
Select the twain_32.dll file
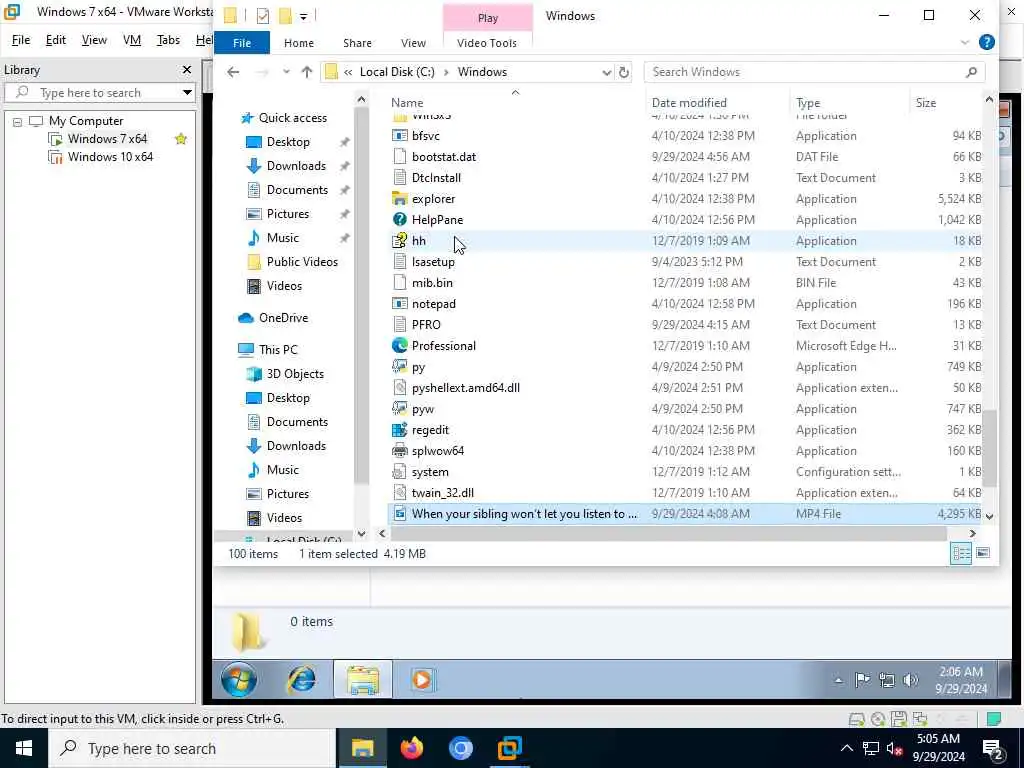point(442,492)
